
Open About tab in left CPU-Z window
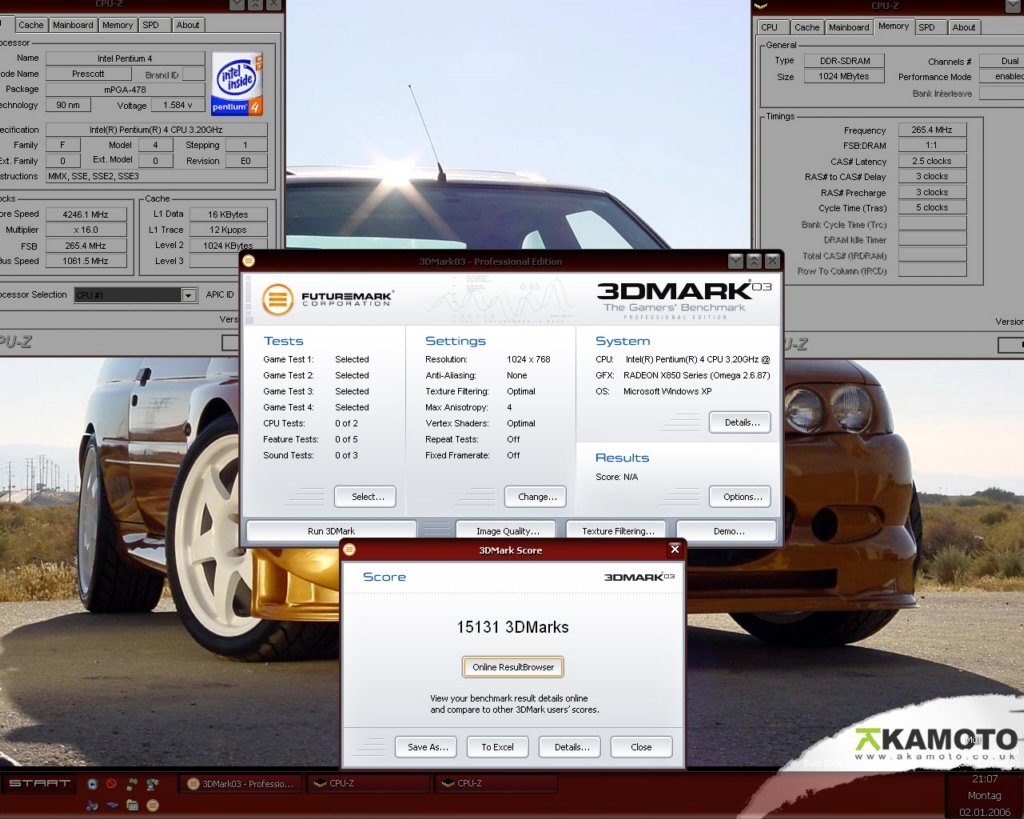(187, 25)
